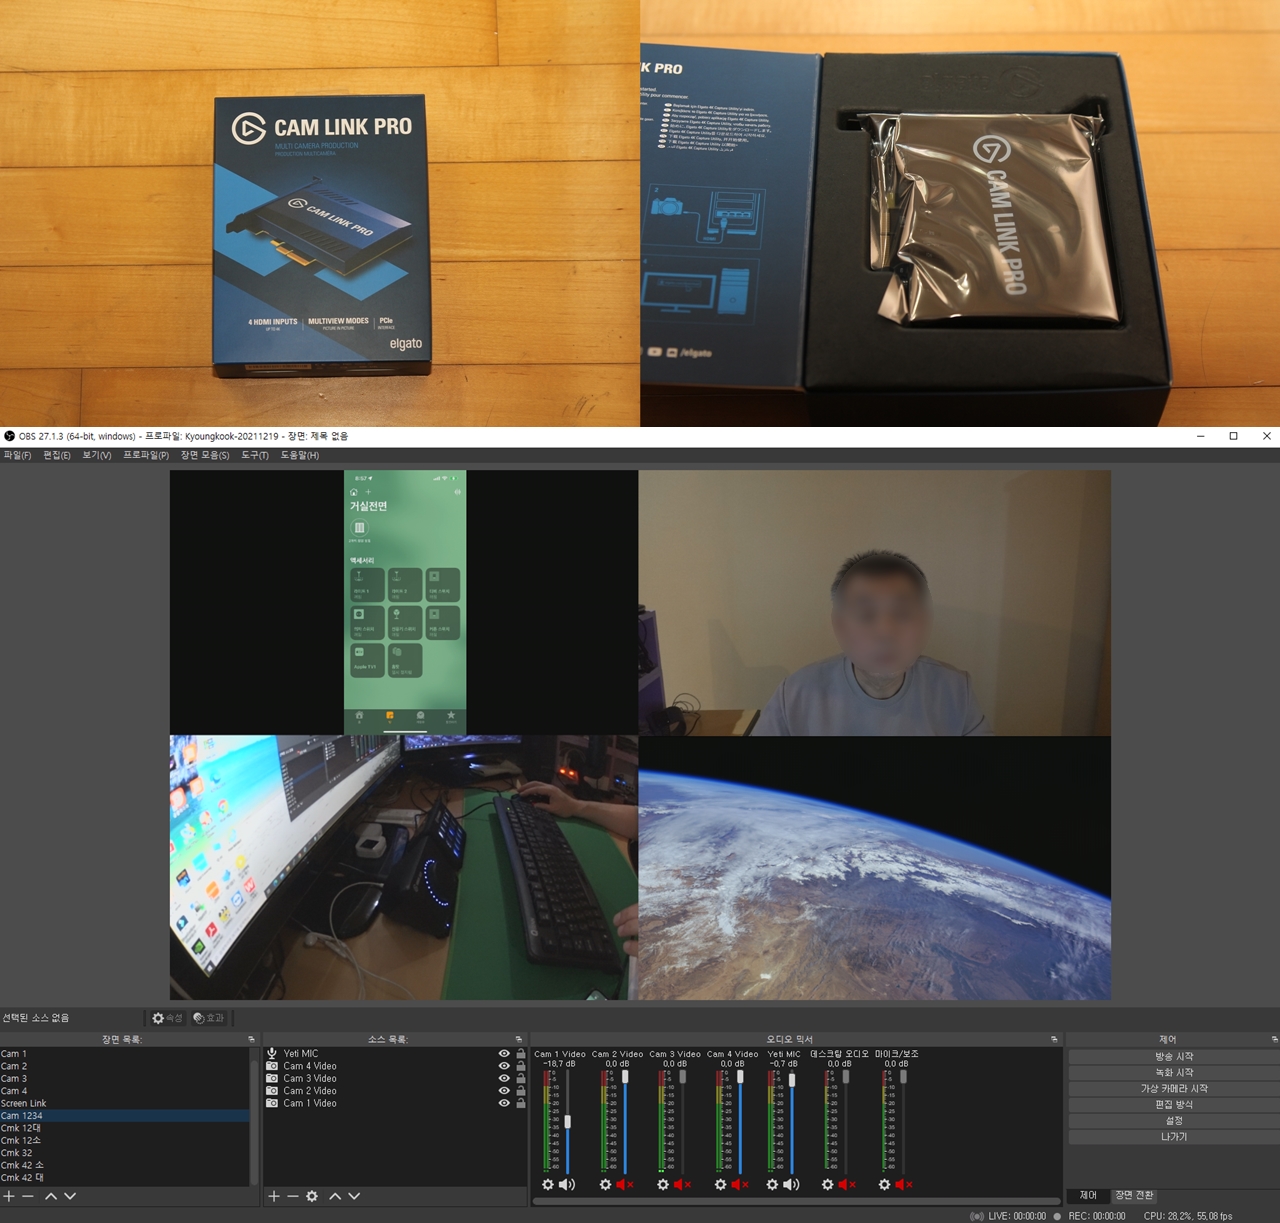Hide the Cam 4 Video source
This screenshot has height=1223, width=1280.
tap(504, 1066)
